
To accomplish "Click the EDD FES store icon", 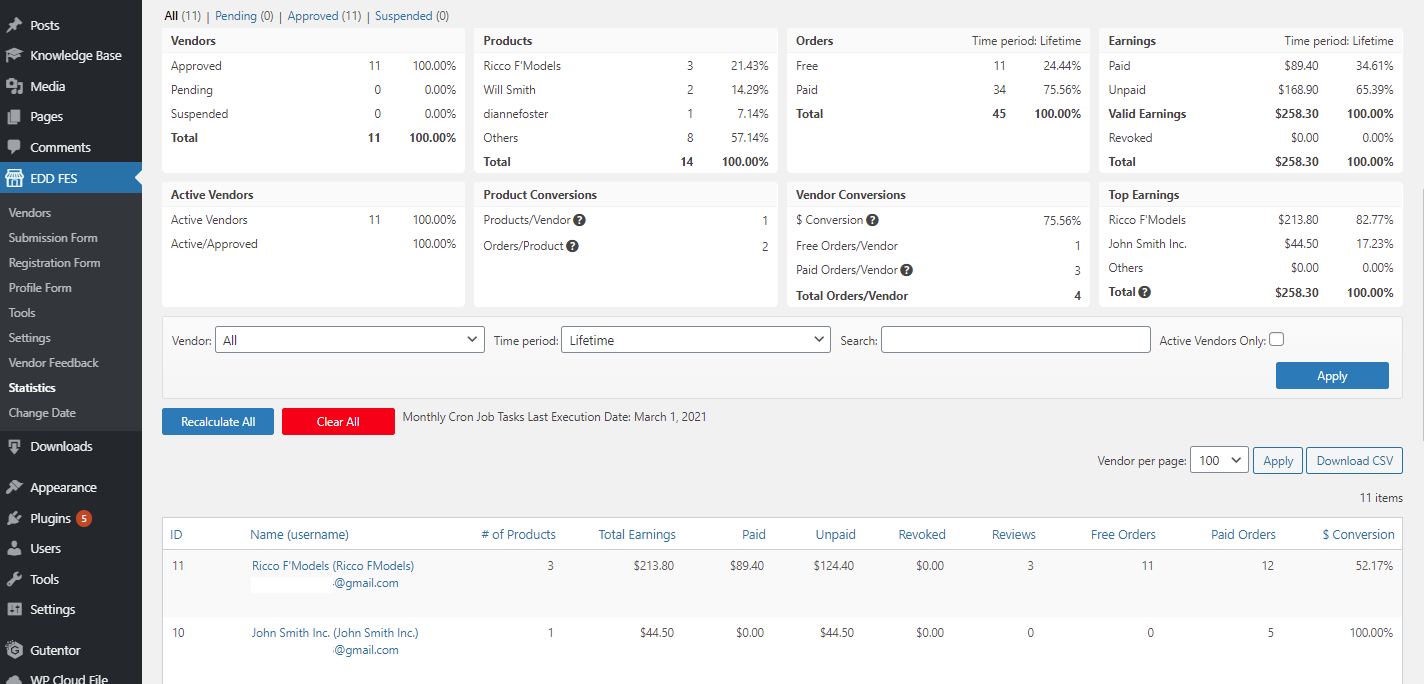I will coord(14,178).
